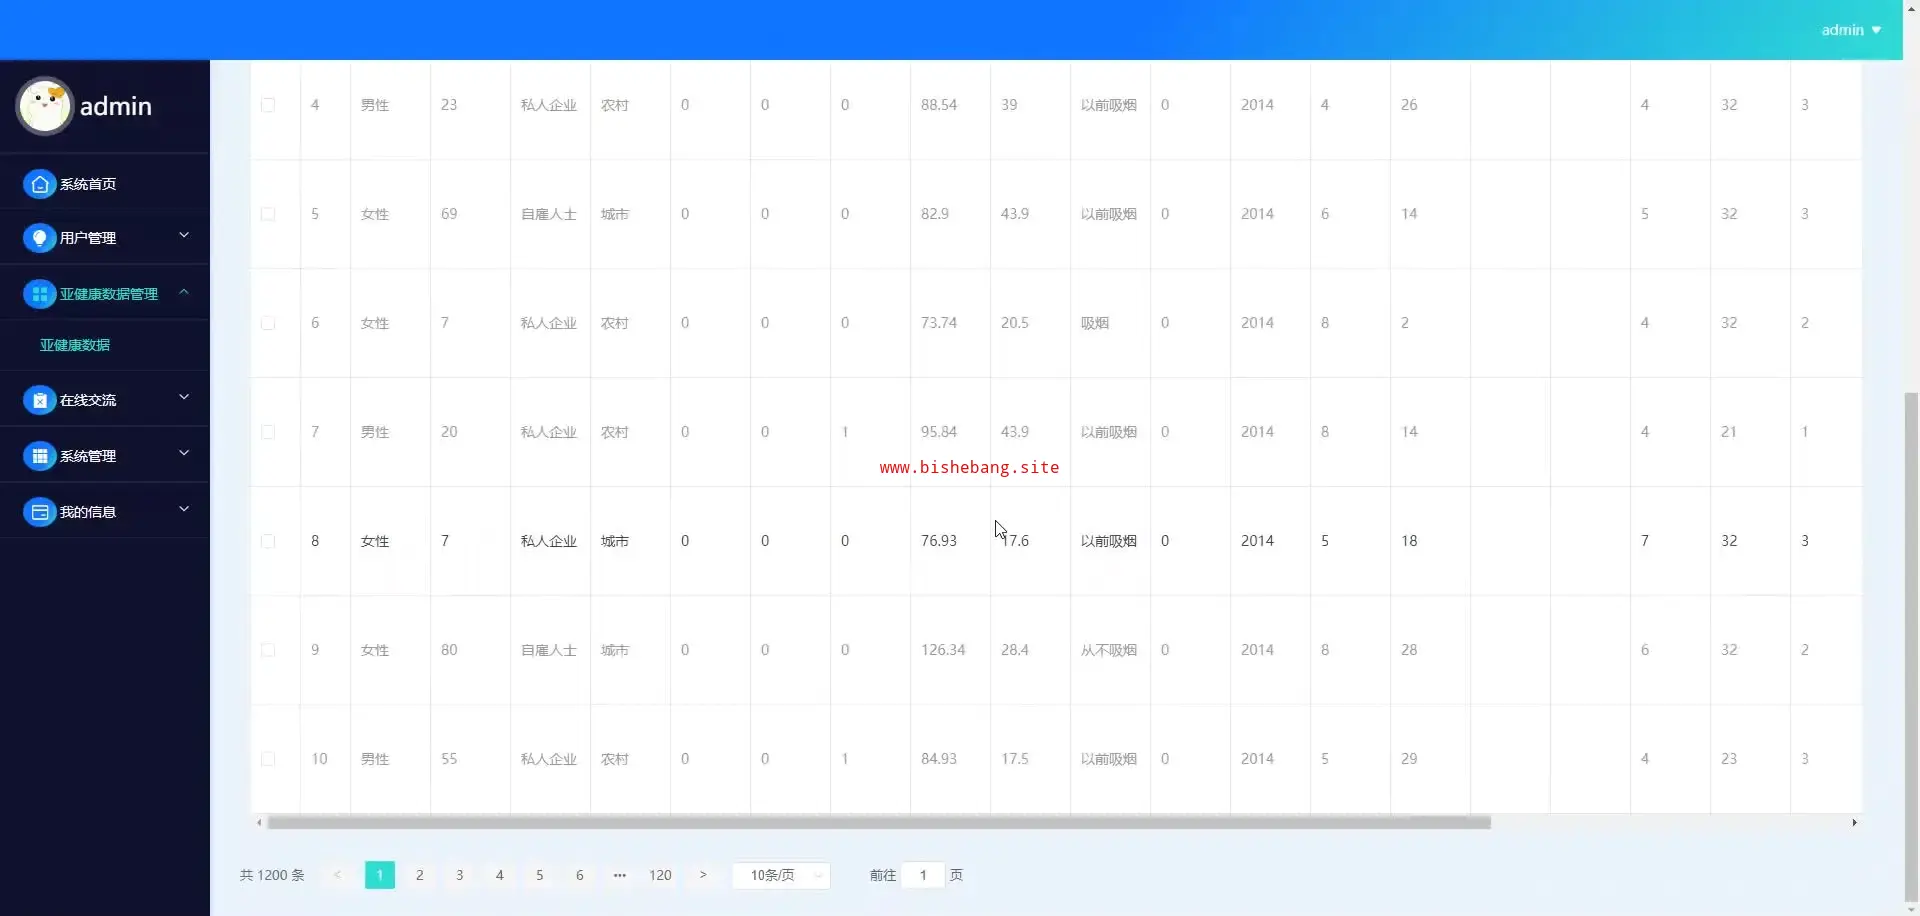Click the 系统管理 table icon
Viewport: 1920px width, 916px height.
39,456
